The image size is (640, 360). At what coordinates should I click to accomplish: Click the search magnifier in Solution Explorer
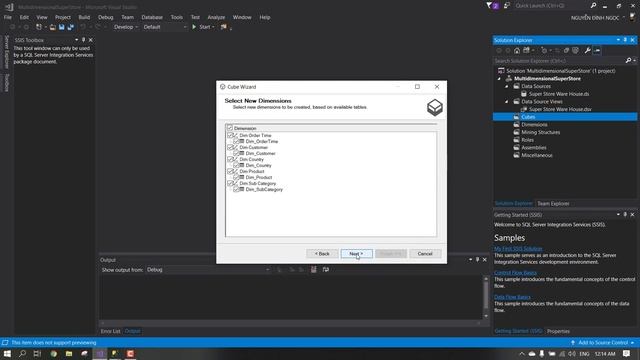pyautogui.click(x=629, y=61)
